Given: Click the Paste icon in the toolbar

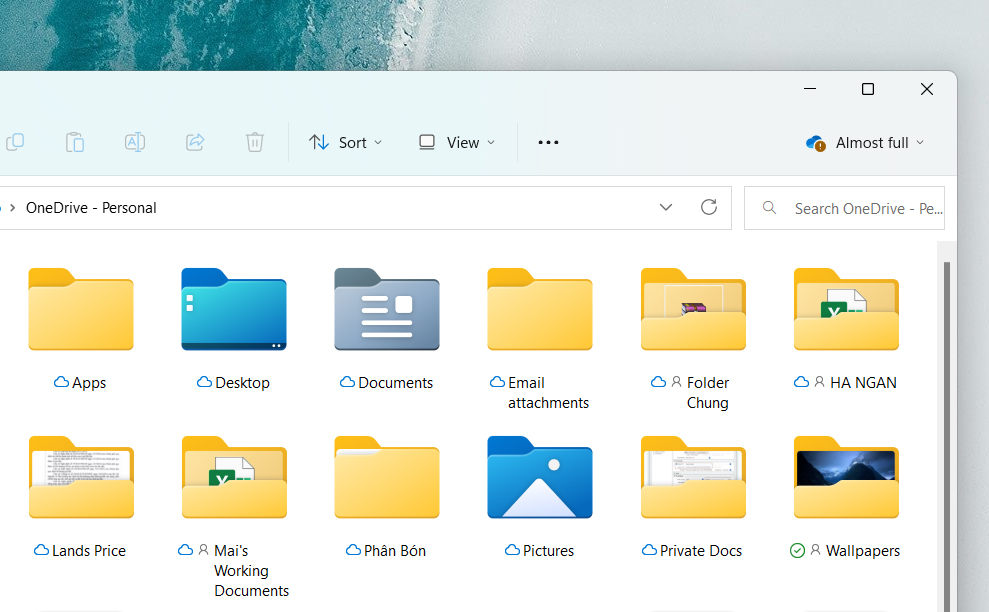Looking at the screenshot, I should [75, 142].
